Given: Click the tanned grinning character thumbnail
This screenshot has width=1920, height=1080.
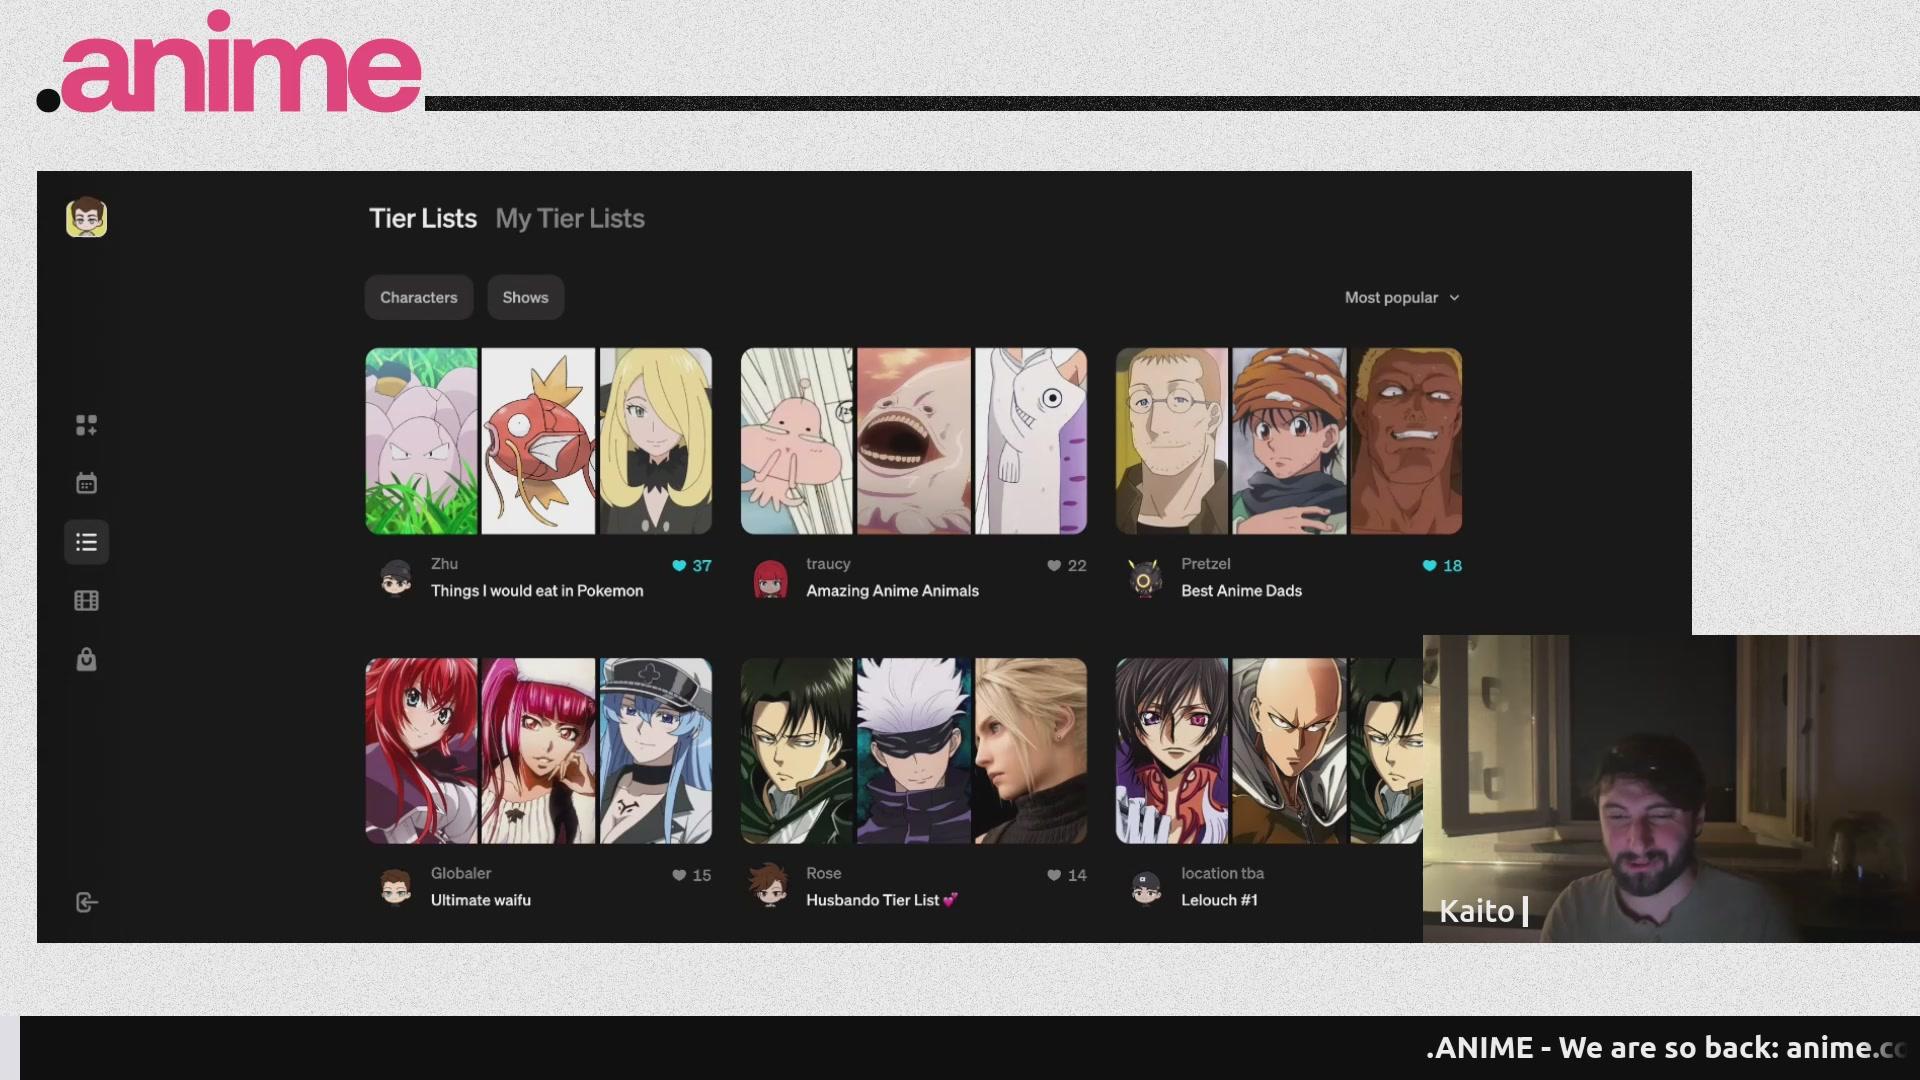Looking at the screenshot, I should click(1406, 441).
